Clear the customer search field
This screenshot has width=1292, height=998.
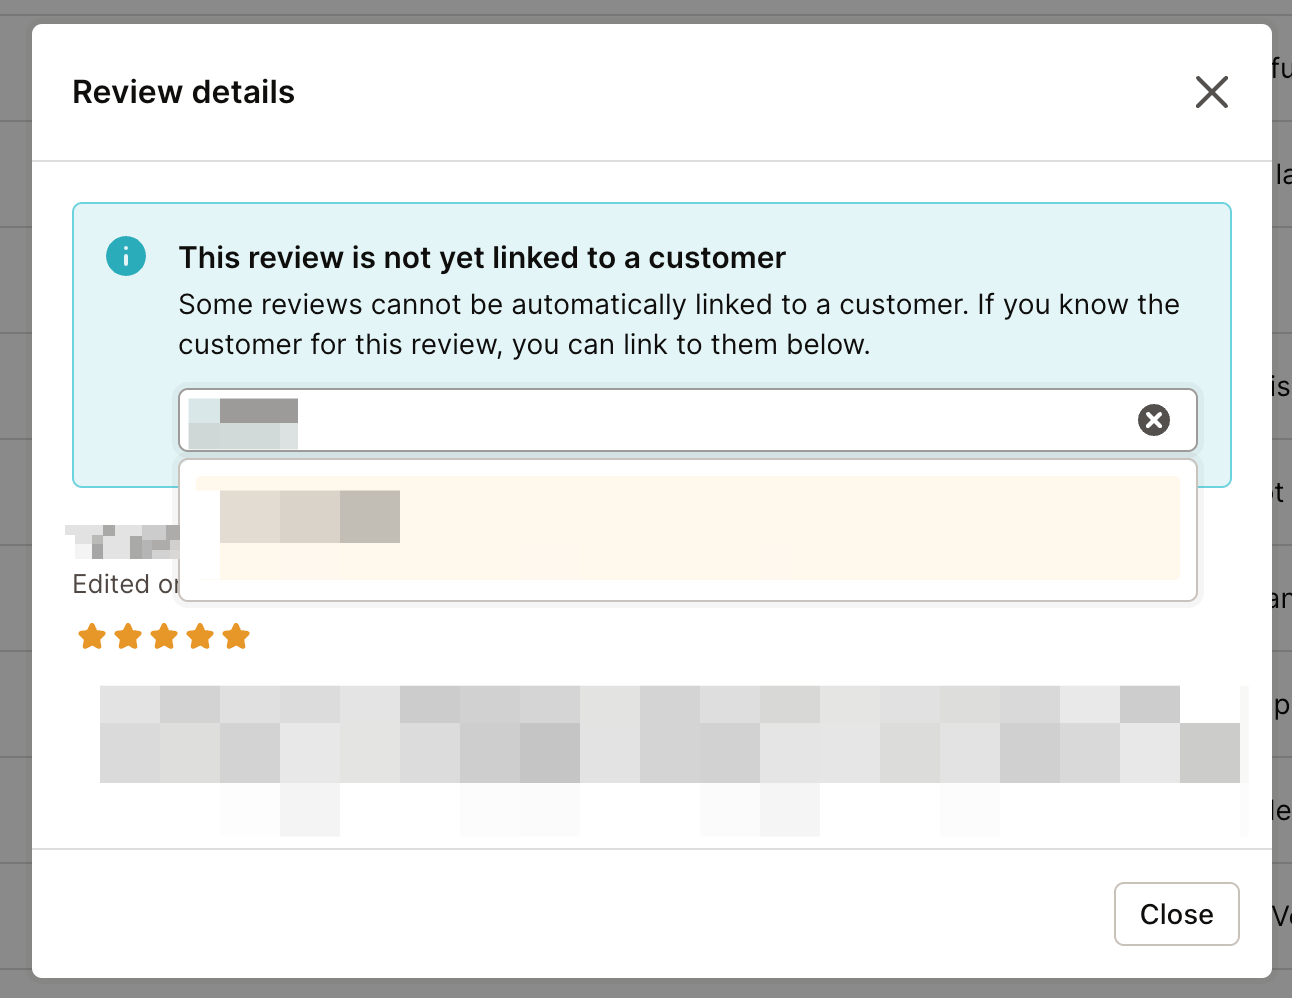(1154, 420)
